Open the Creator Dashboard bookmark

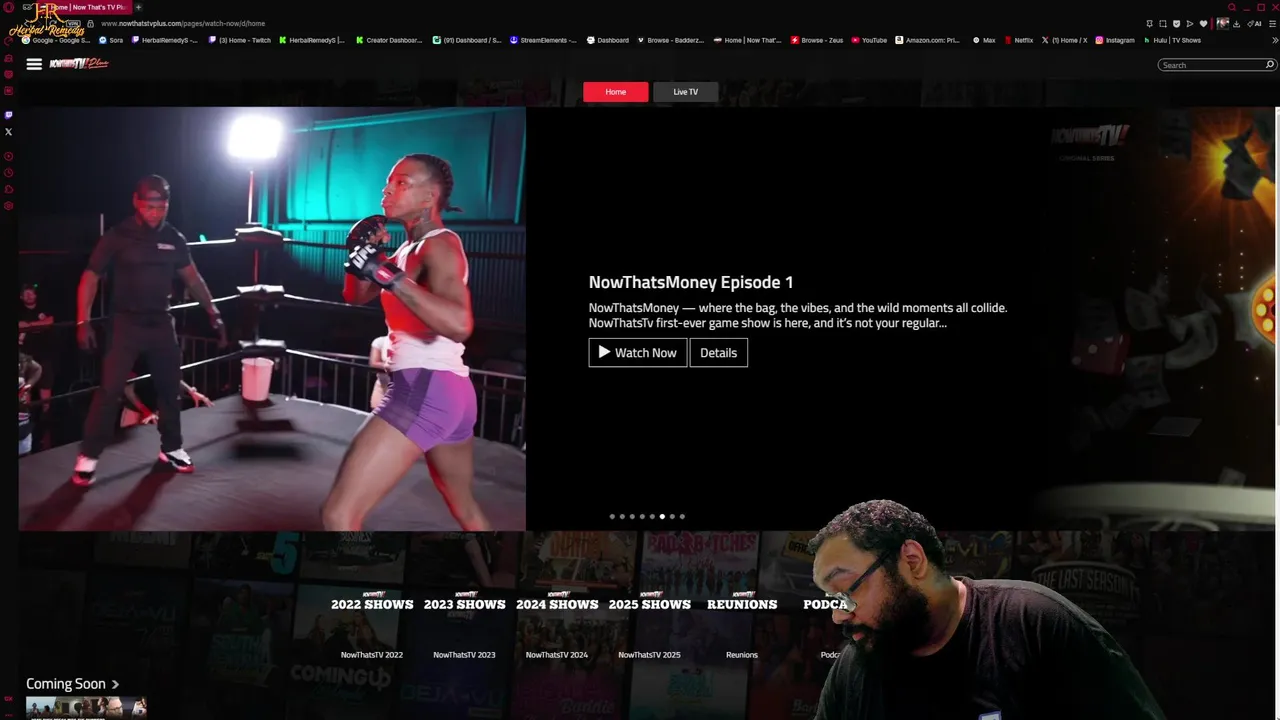tap(389, 40)
